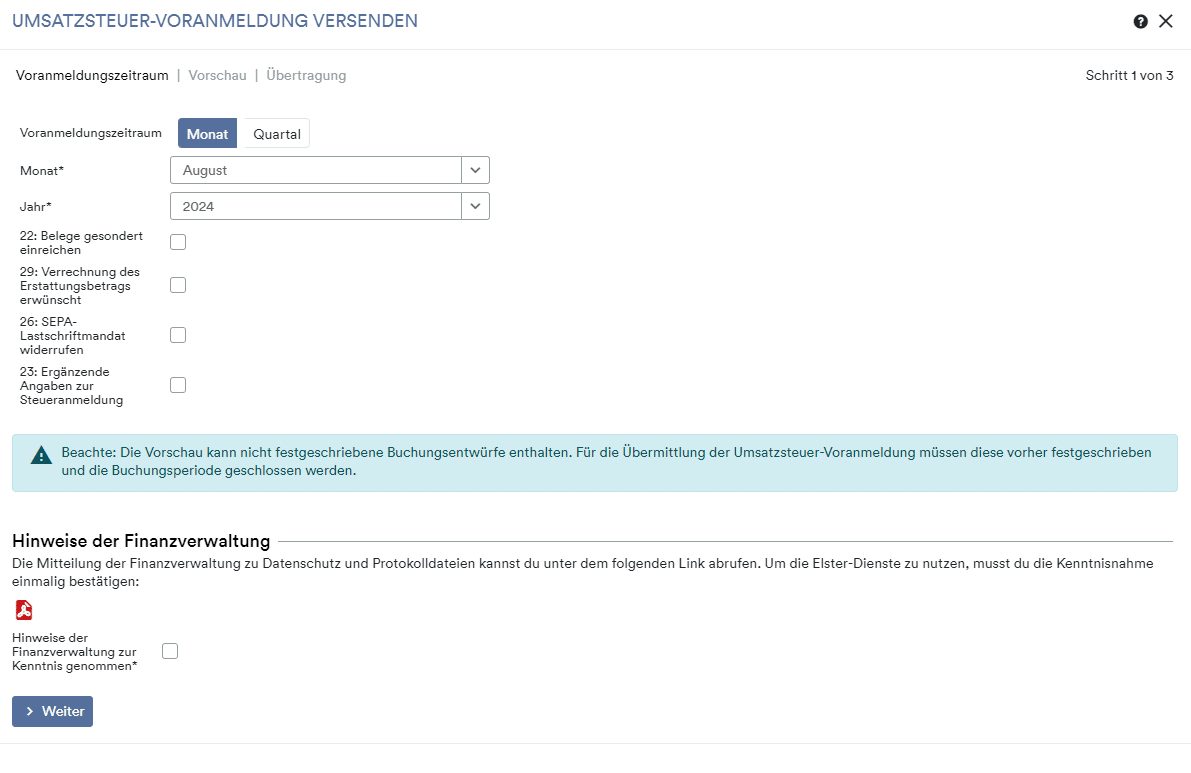The width and height of the screenshot is (1191, 773).
Task: Click the dialog title 'UMSATZSTEUER-VORANMELDUNG VERSENDEN'
Action: [x=215, y=21]
